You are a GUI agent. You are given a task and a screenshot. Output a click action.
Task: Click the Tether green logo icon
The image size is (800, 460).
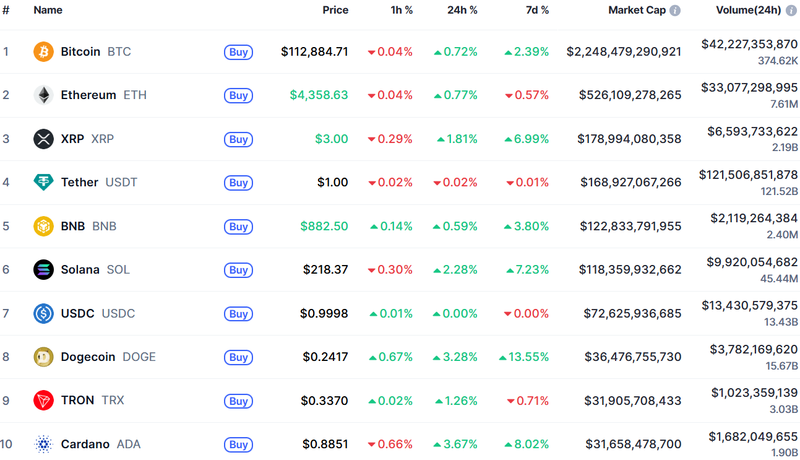pos(43,182)
